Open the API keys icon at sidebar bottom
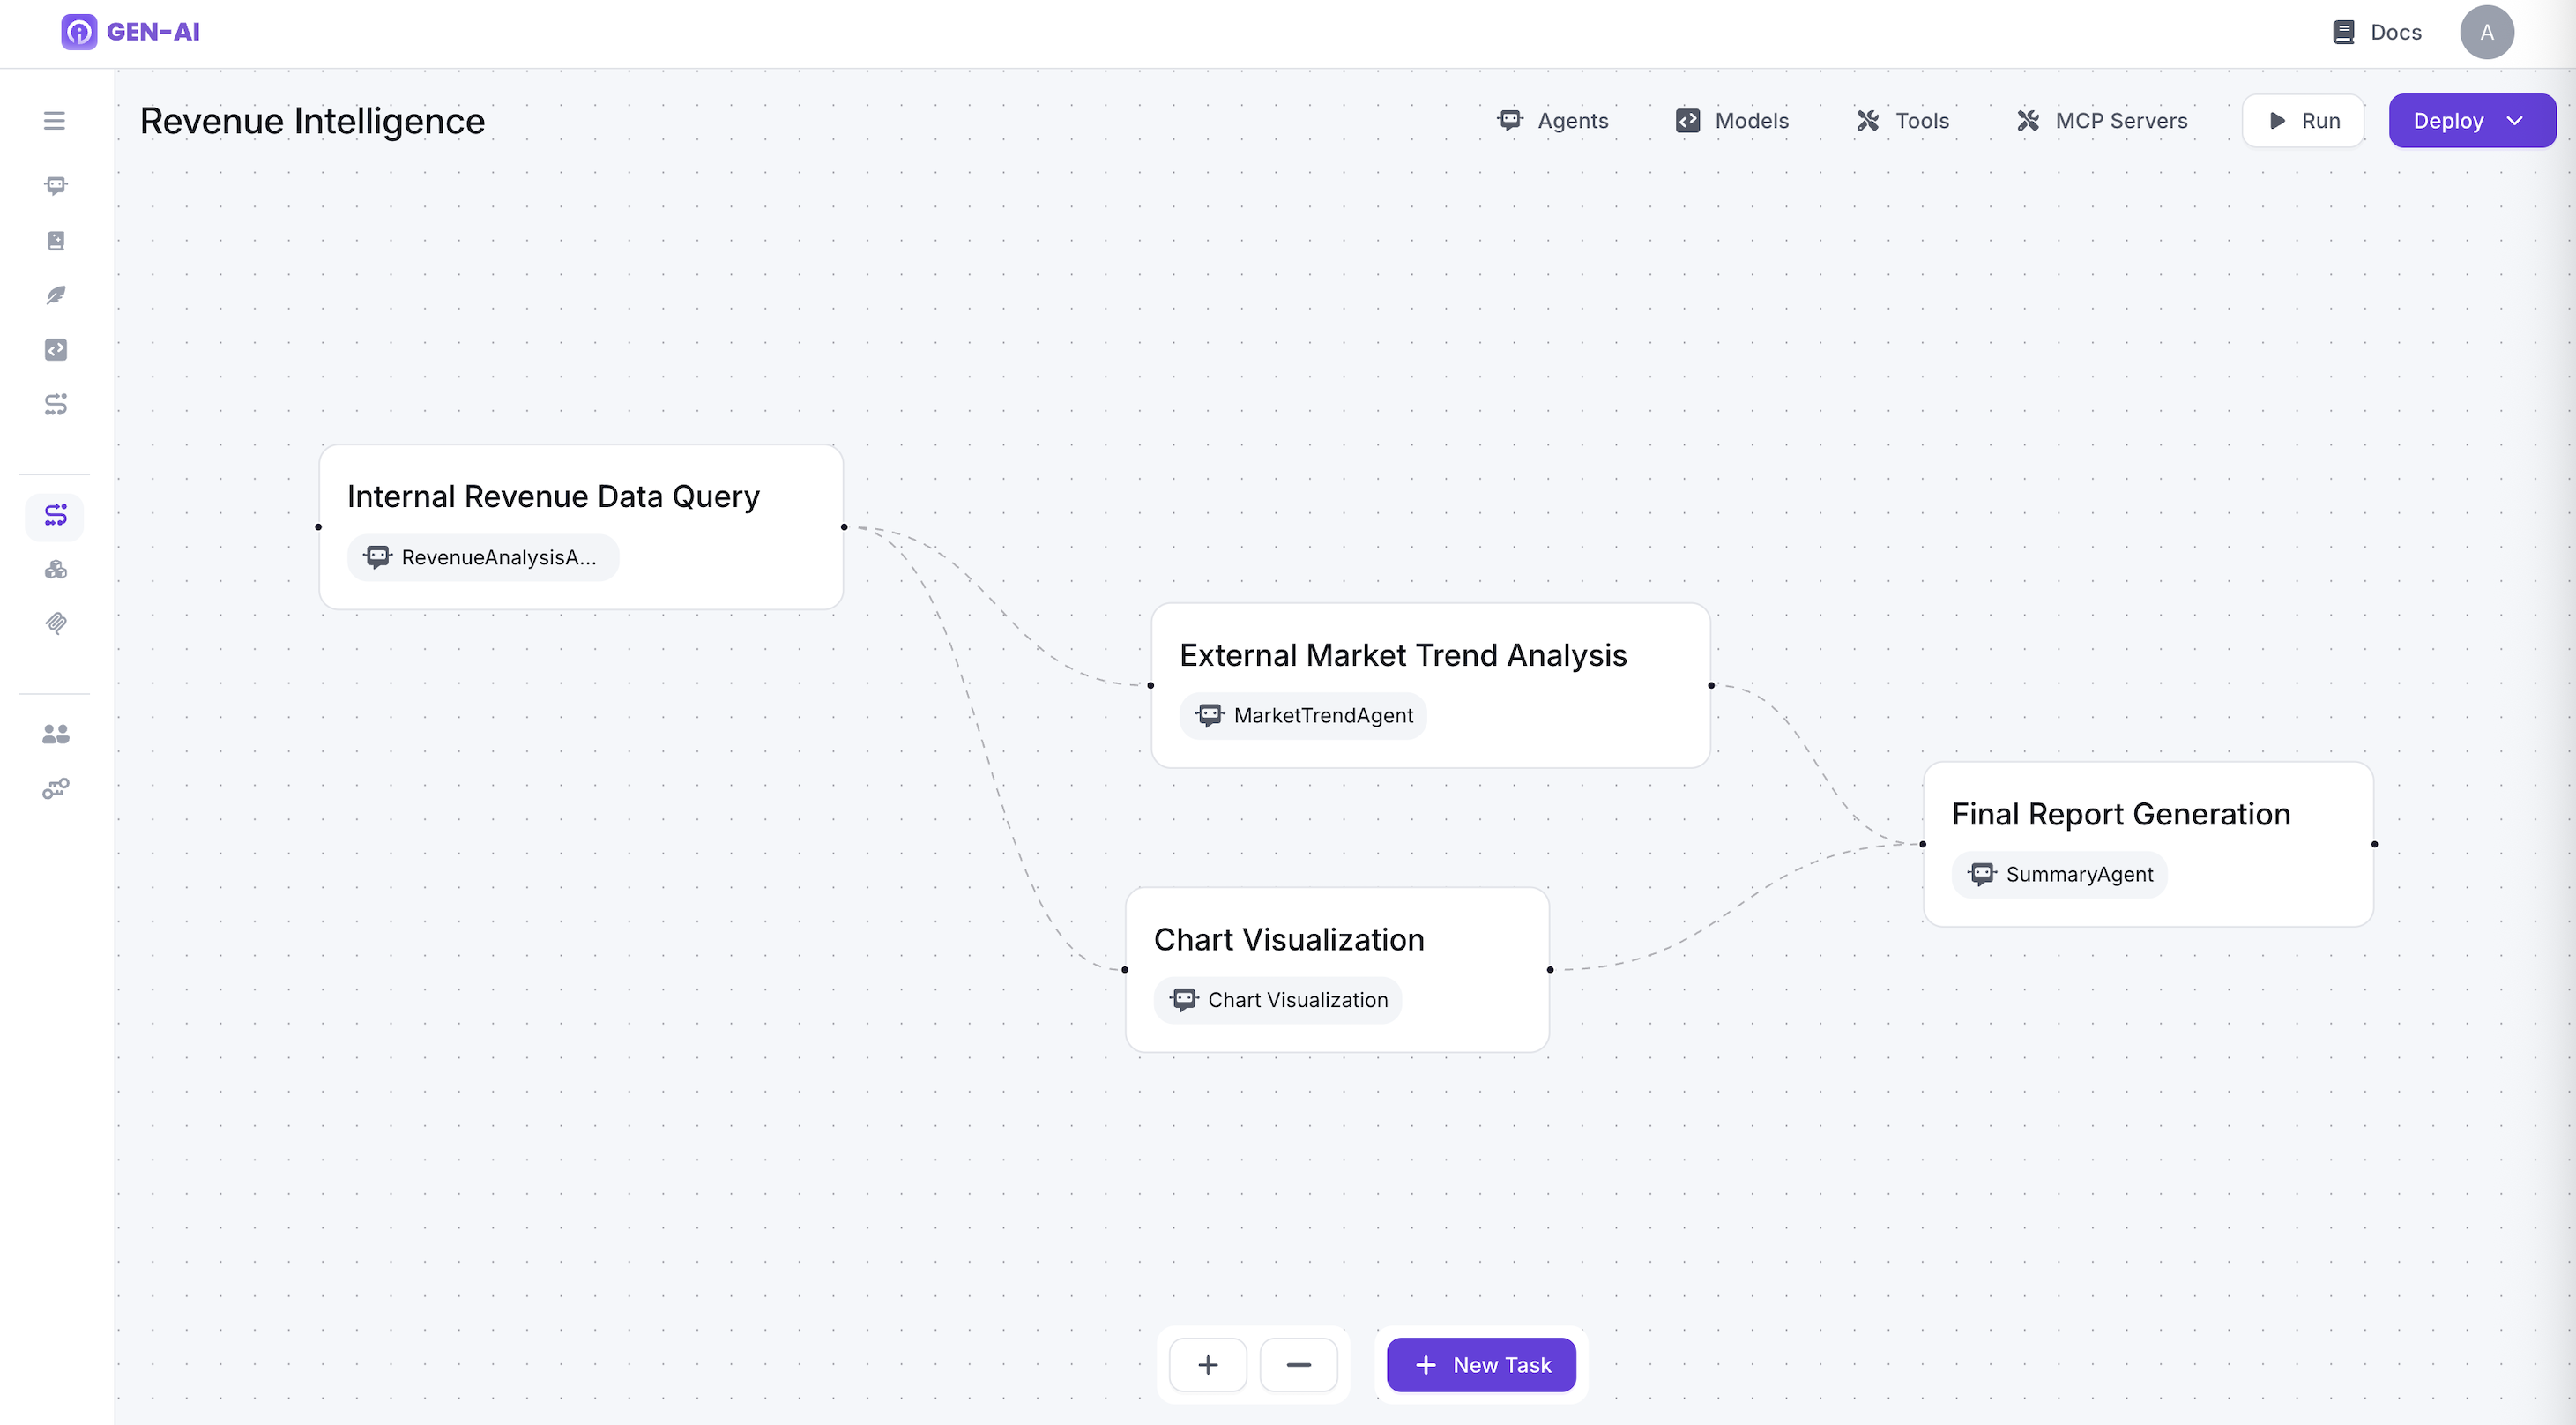The height and width of the screenshot is (1425, 2576). (54, 788)
